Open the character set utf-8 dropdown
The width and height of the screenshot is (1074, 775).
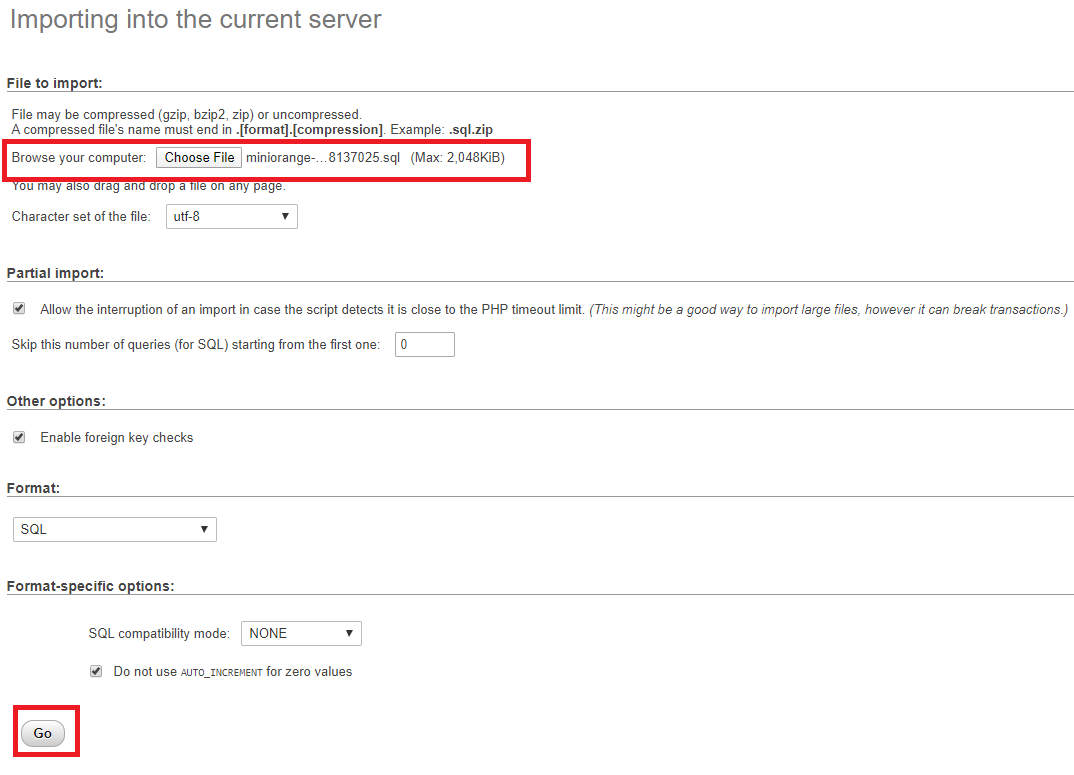232,217
